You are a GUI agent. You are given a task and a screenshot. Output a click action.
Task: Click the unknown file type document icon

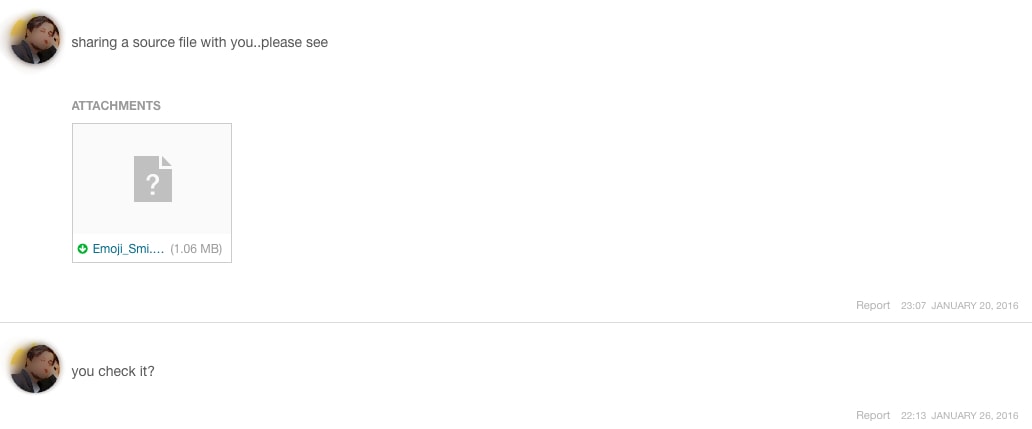(153, 179)
